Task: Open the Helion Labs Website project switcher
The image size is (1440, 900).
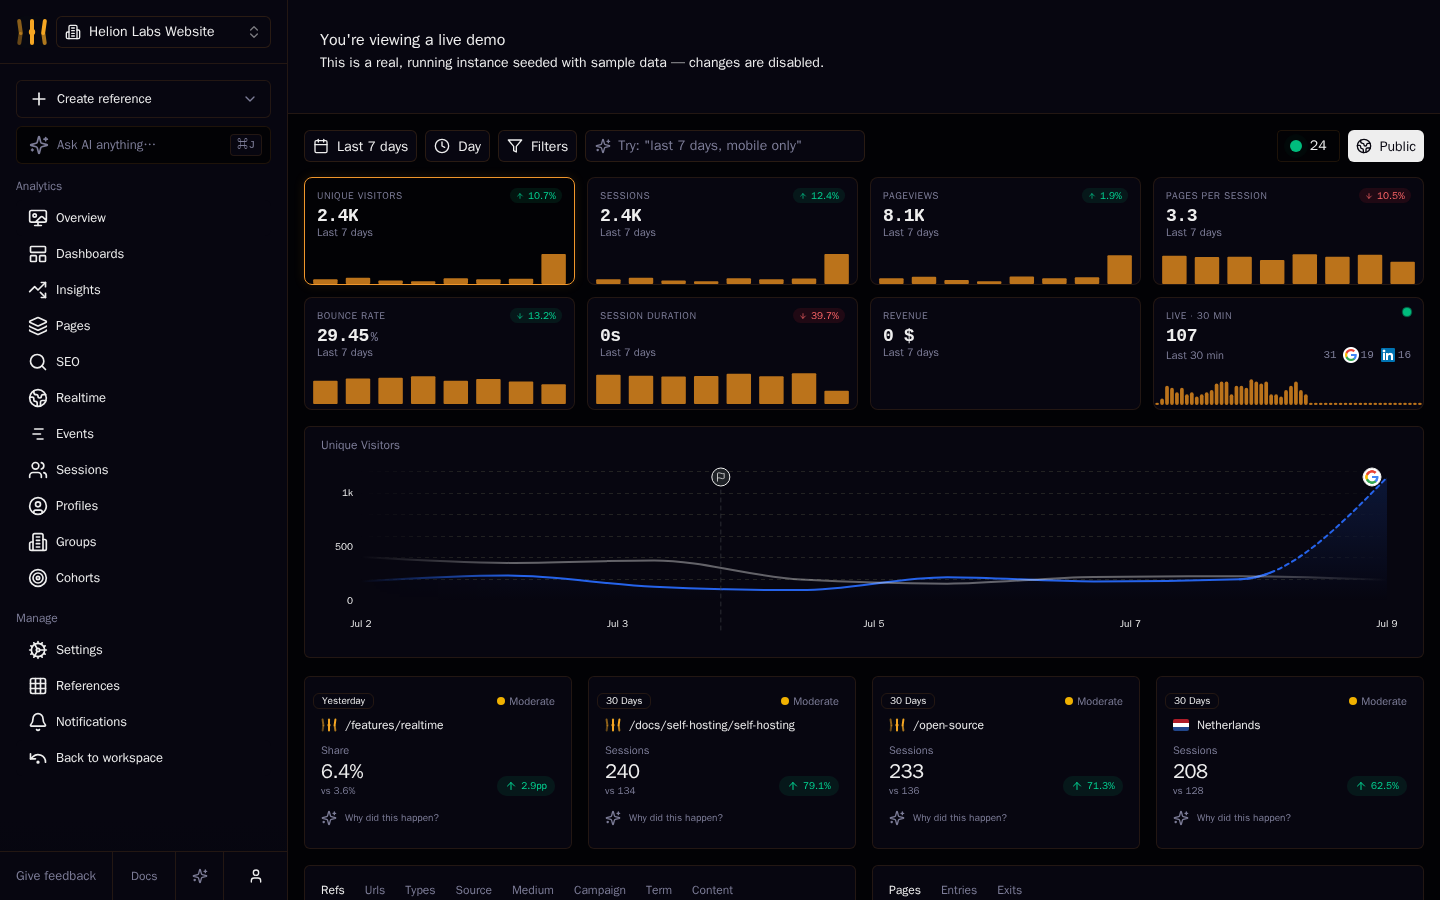Action: coord(163,32)
